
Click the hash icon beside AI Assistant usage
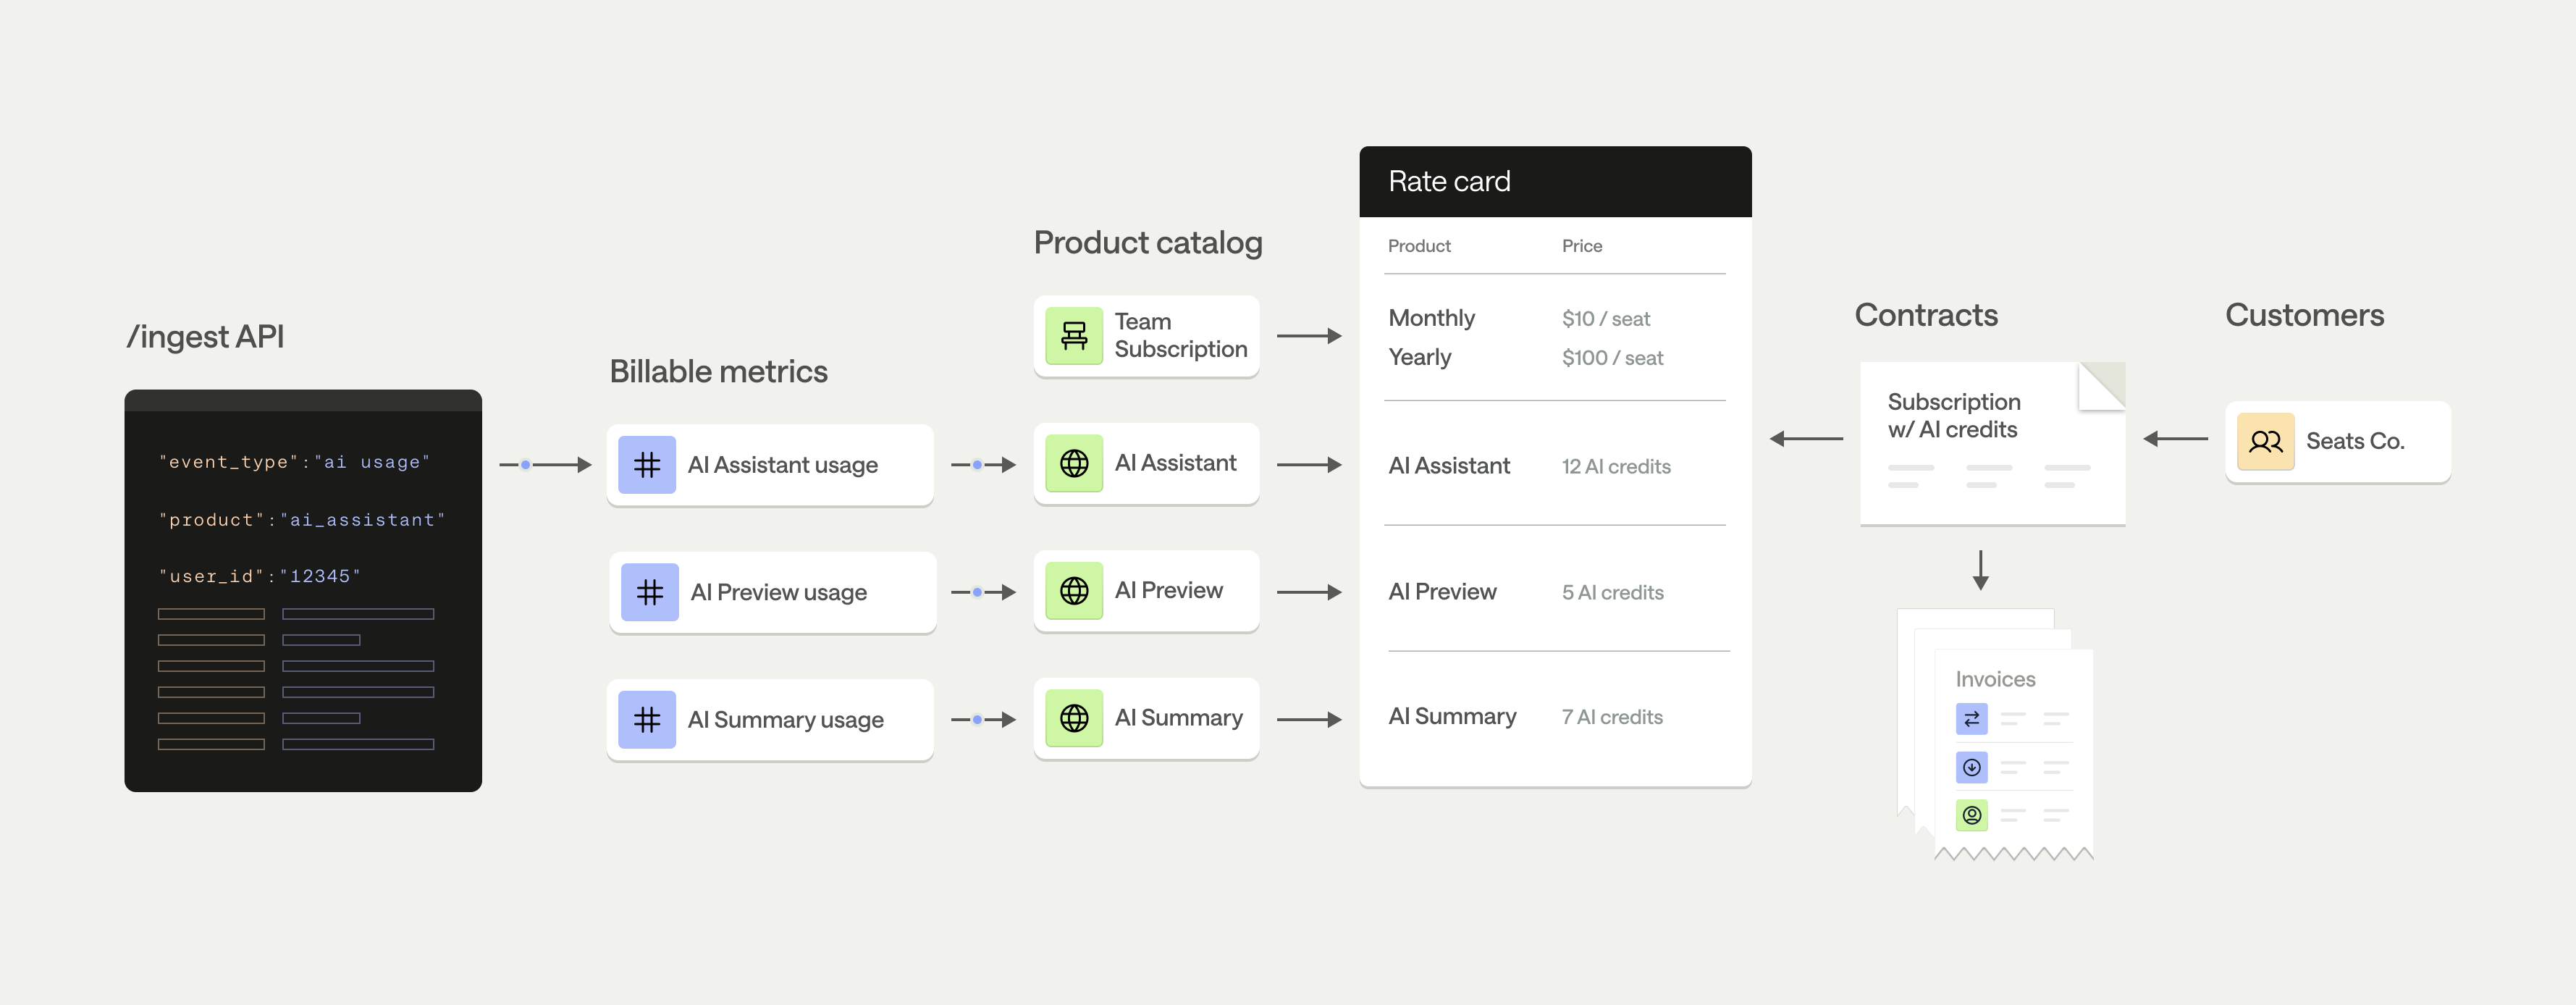pyautogui.click(x=647, y=465)
